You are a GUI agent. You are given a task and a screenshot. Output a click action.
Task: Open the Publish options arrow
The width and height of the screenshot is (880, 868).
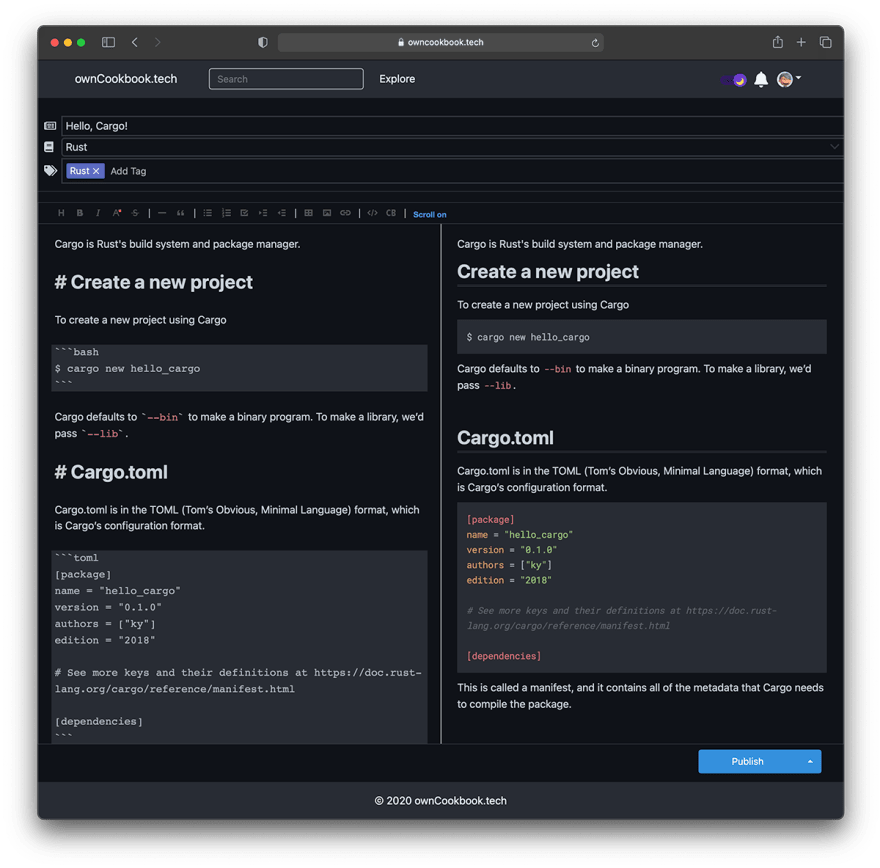tap(810, 761)
